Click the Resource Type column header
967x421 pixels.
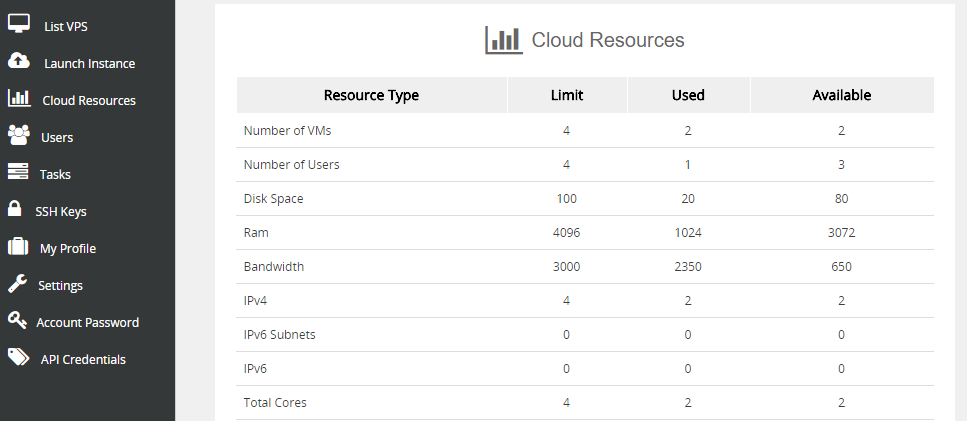click(371, 96)
